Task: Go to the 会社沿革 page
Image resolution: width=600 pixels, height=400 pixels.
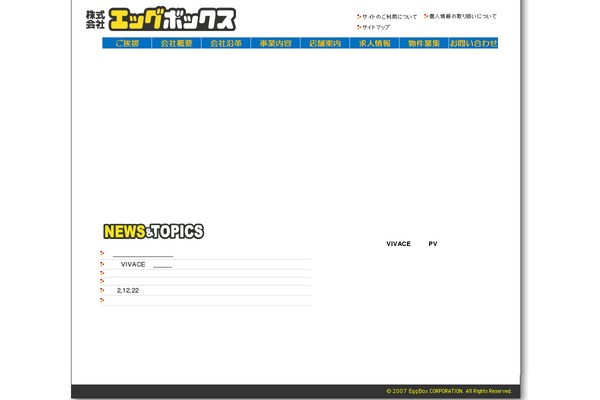Action: click(226, 43)
